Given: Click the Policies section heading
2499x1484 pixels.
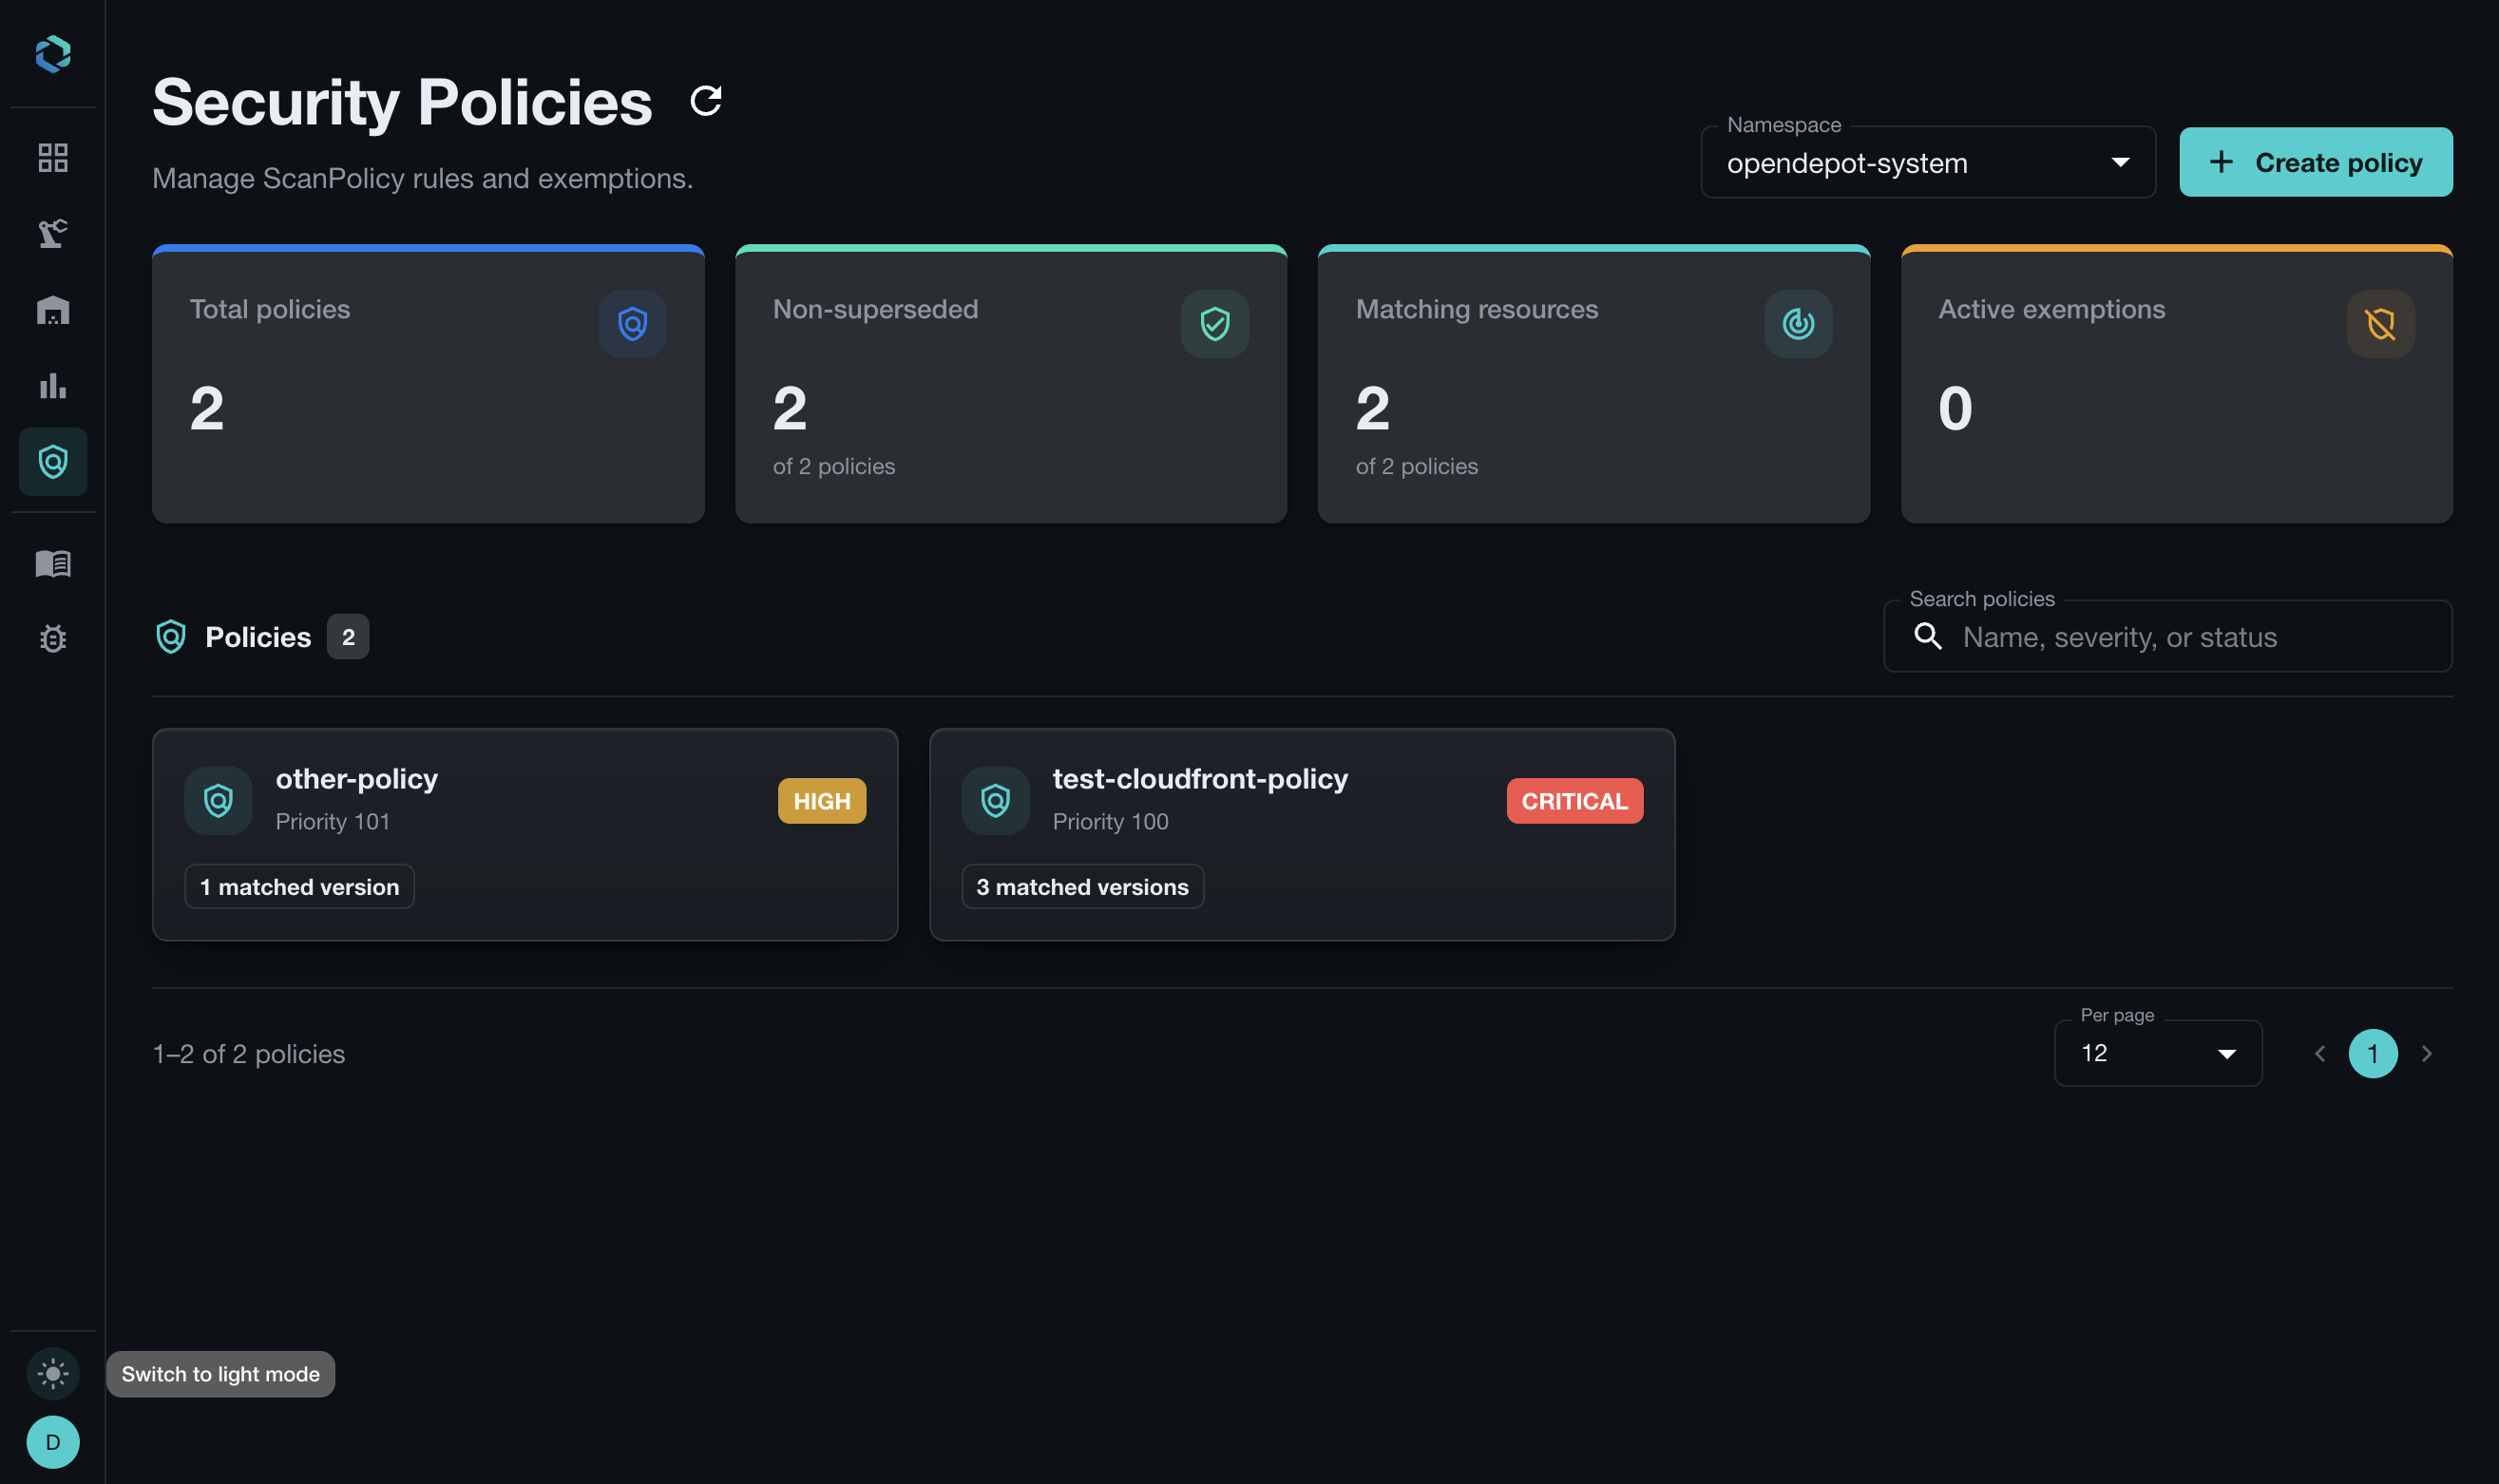Looking at the screenshot, I should point(258,637).
